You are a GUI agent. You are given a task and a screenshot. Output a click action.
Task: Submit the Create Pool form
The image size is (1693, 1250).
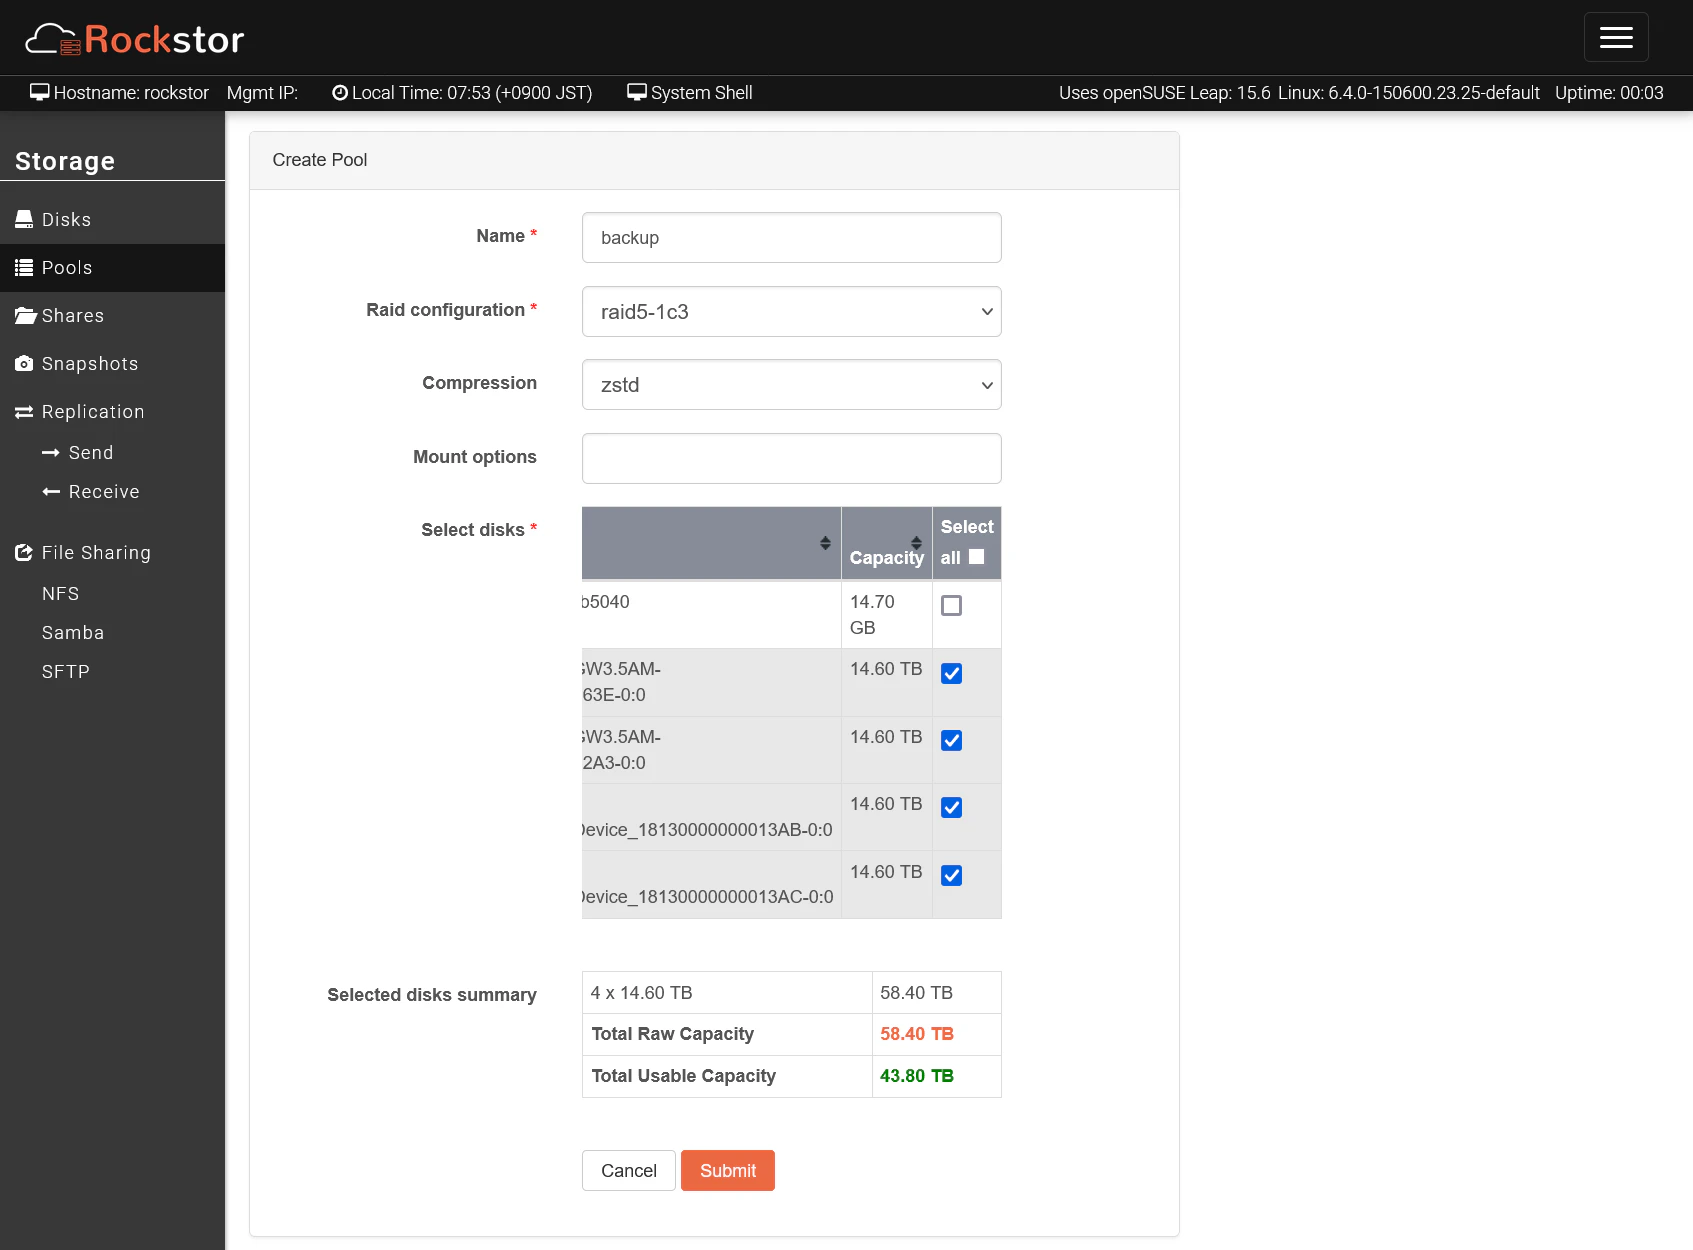click(x=728, y=1171)
